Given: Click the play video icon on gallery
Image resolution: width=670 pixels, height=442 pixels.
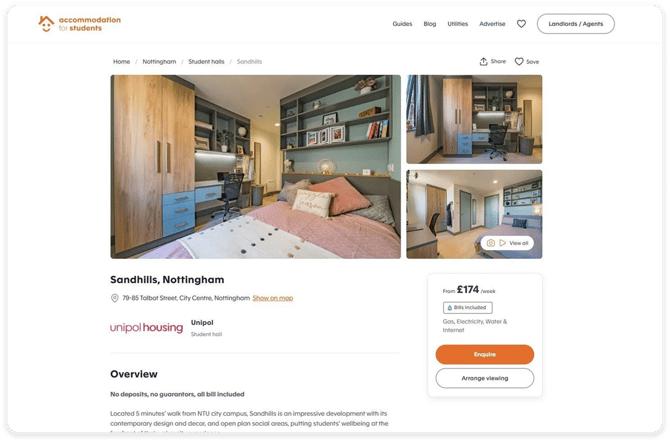Looking at the screenshot, I should coord(502,243).
